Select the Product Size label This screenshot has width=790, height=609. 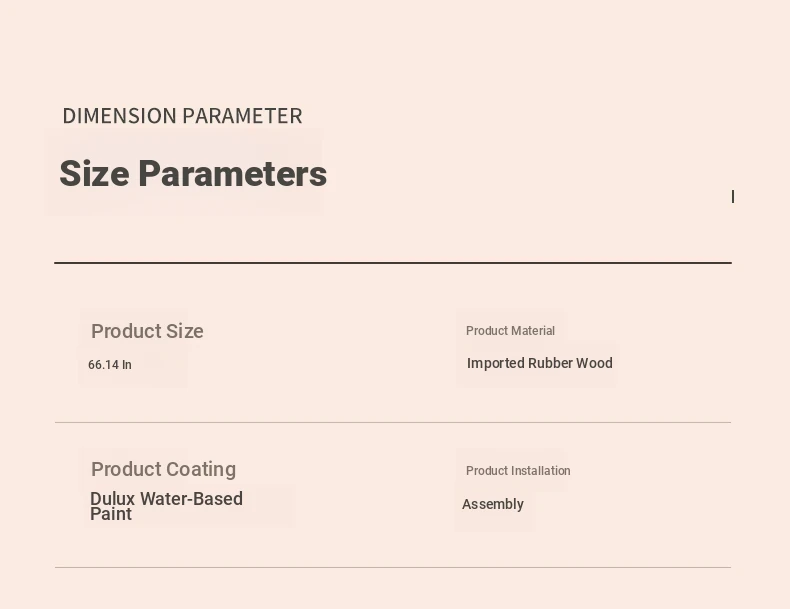(x=147, y=331)
